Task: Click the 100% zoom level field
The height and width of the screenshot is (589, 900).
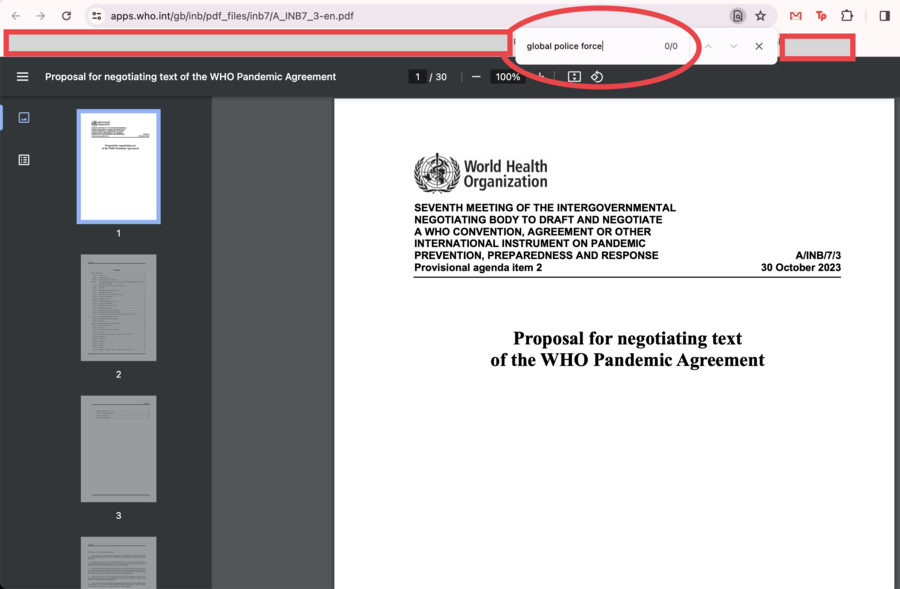Action: pos(507,77)
